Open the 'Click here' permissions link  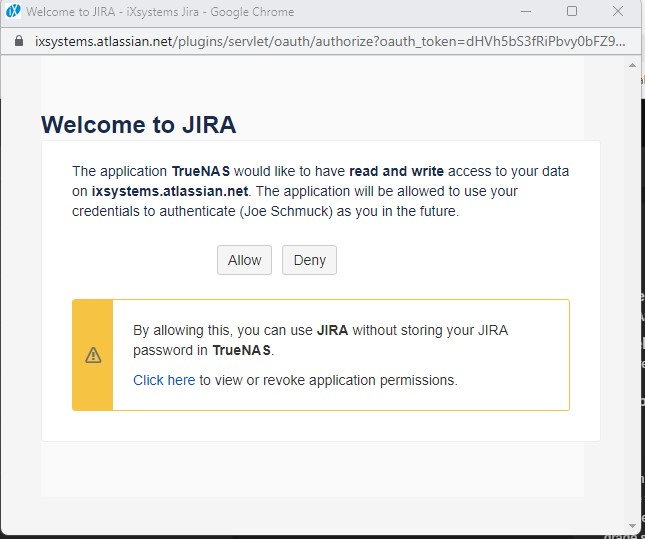pyautogui.click(x=164, y=380)
